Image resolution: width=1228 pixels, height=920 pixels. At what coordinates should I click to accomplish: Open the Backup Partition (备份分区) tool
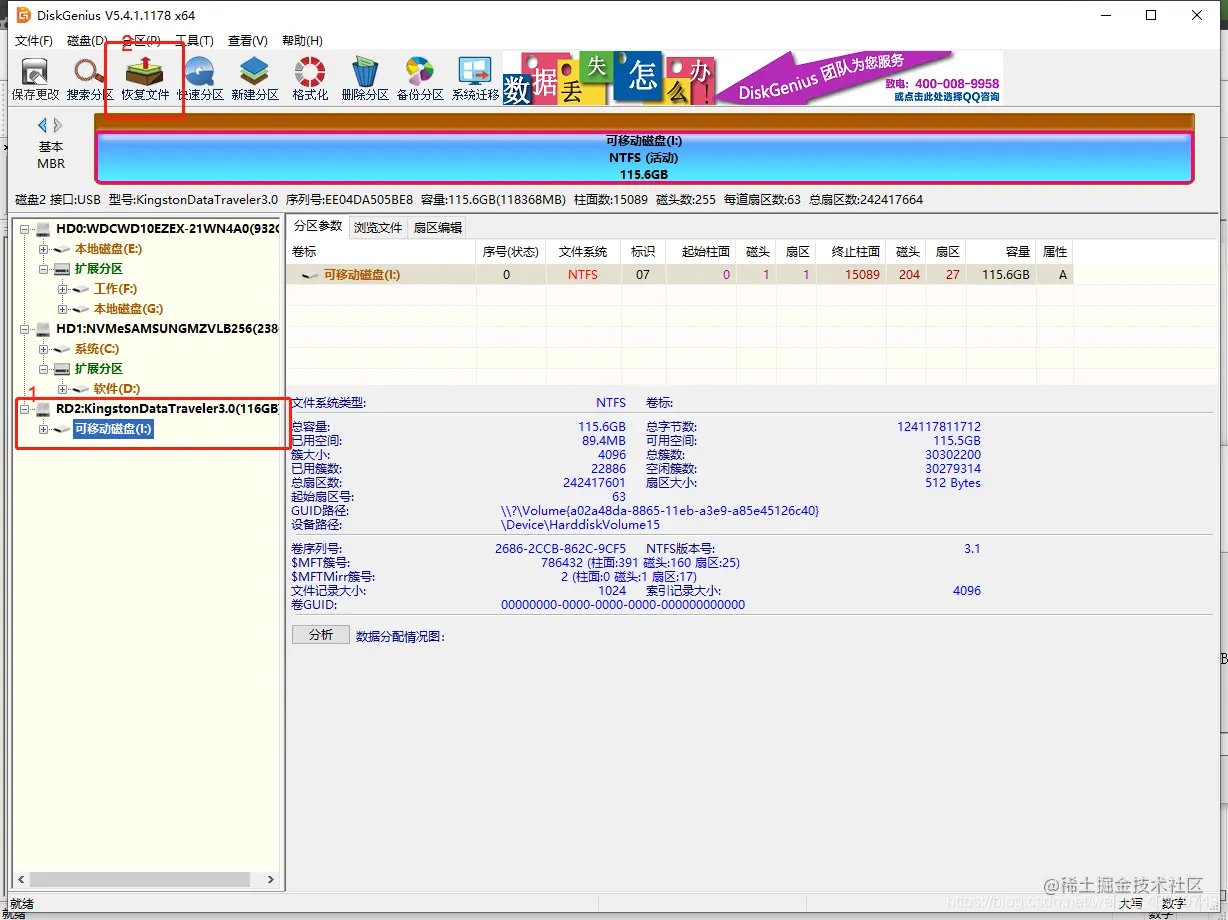tap(420, 79)
